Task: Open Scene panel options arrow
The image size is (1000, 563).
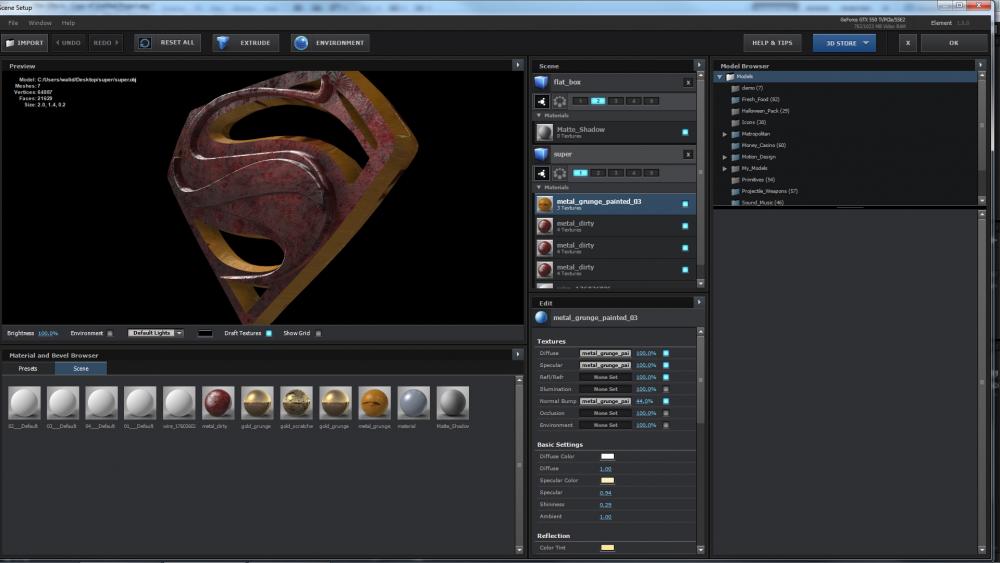Action: point(699,65)
